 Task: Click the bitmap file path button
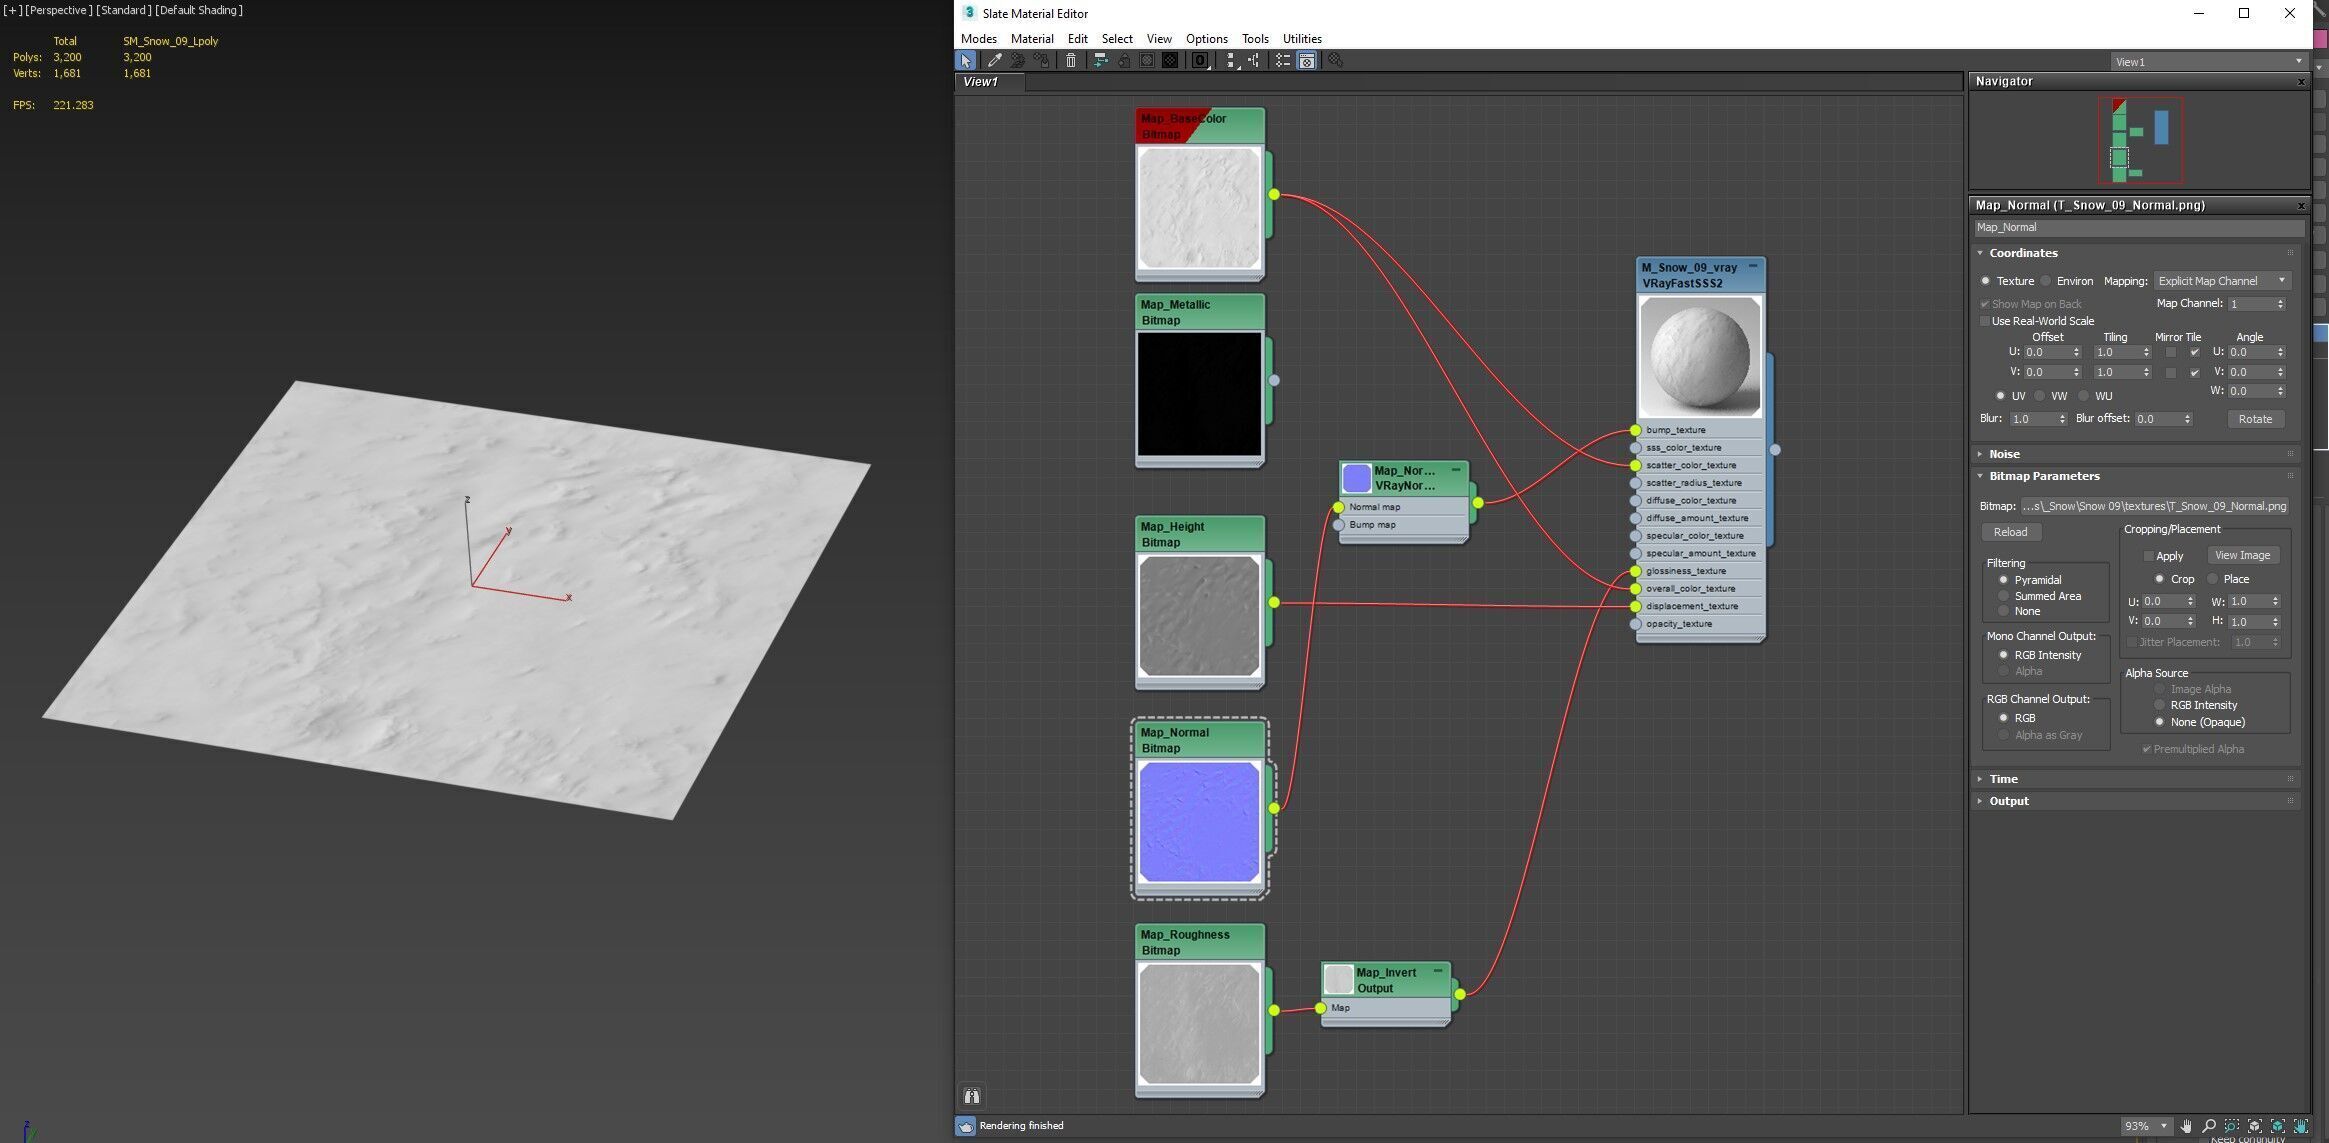(x=2154, y=506)
